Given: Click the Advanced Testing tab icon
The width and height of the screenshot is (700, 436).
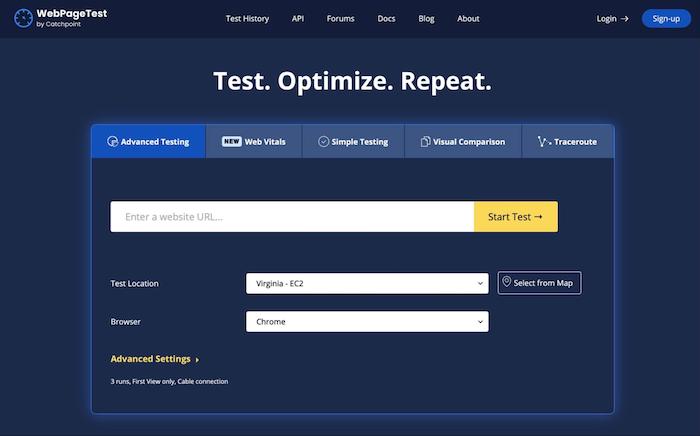Looking at the screenshot, I should coord(112,141).
